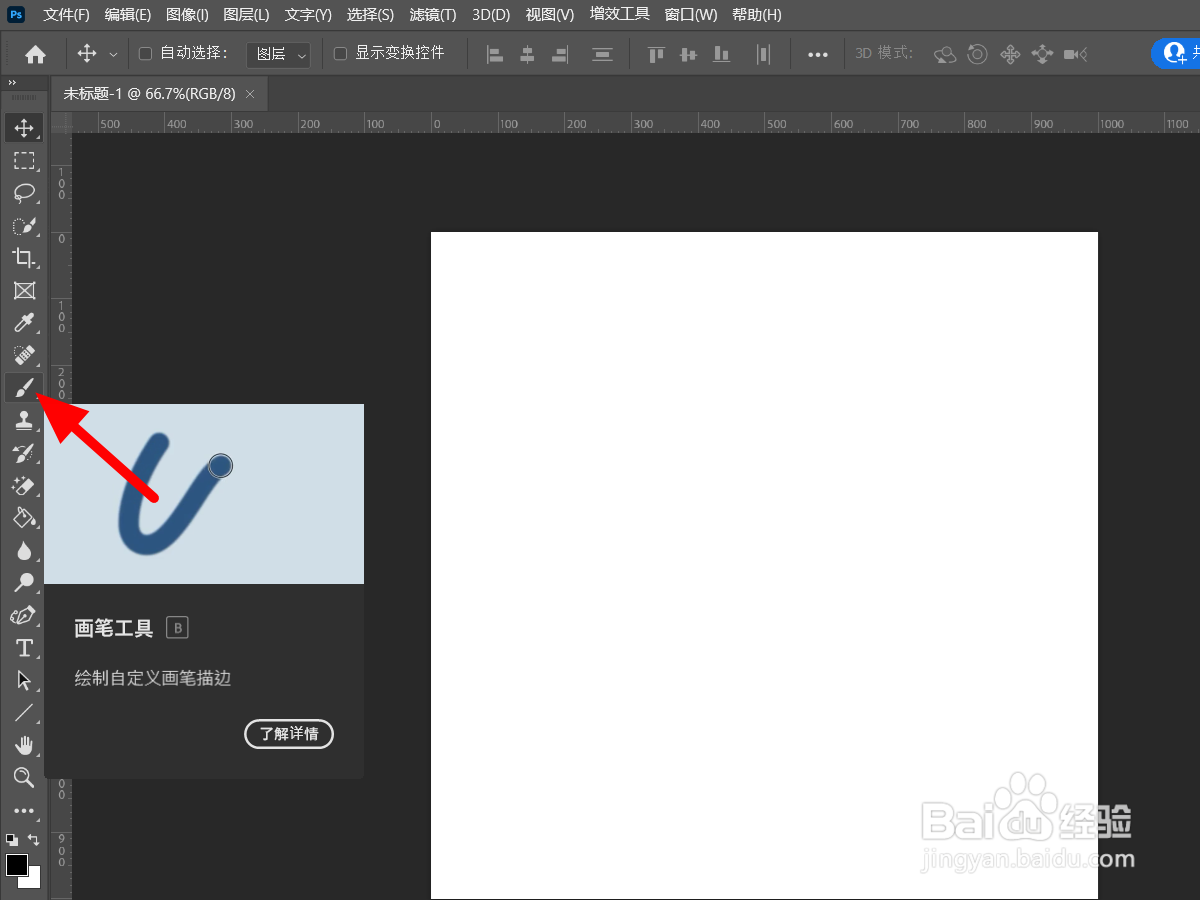This screenshot has height=900, width=1200.
Task: Select the Eyedropper tool
Action: coord(24,323)
